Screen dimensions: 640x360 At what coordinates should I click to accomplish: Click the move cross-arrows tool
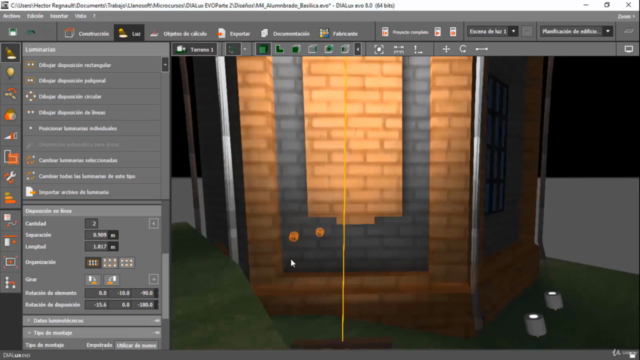pyautogui.click(x=446, y=49)
